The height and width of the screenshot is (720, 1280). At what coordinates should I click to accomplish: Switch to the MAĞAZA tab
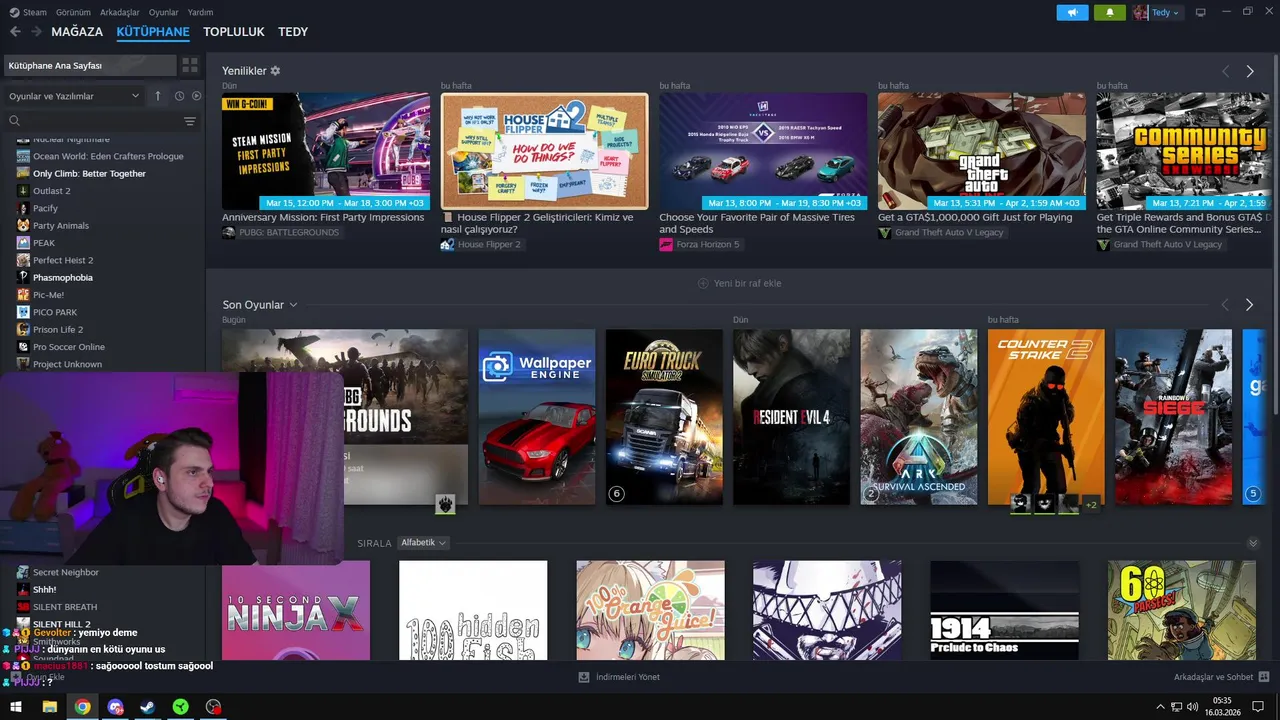tap(77, 32)
